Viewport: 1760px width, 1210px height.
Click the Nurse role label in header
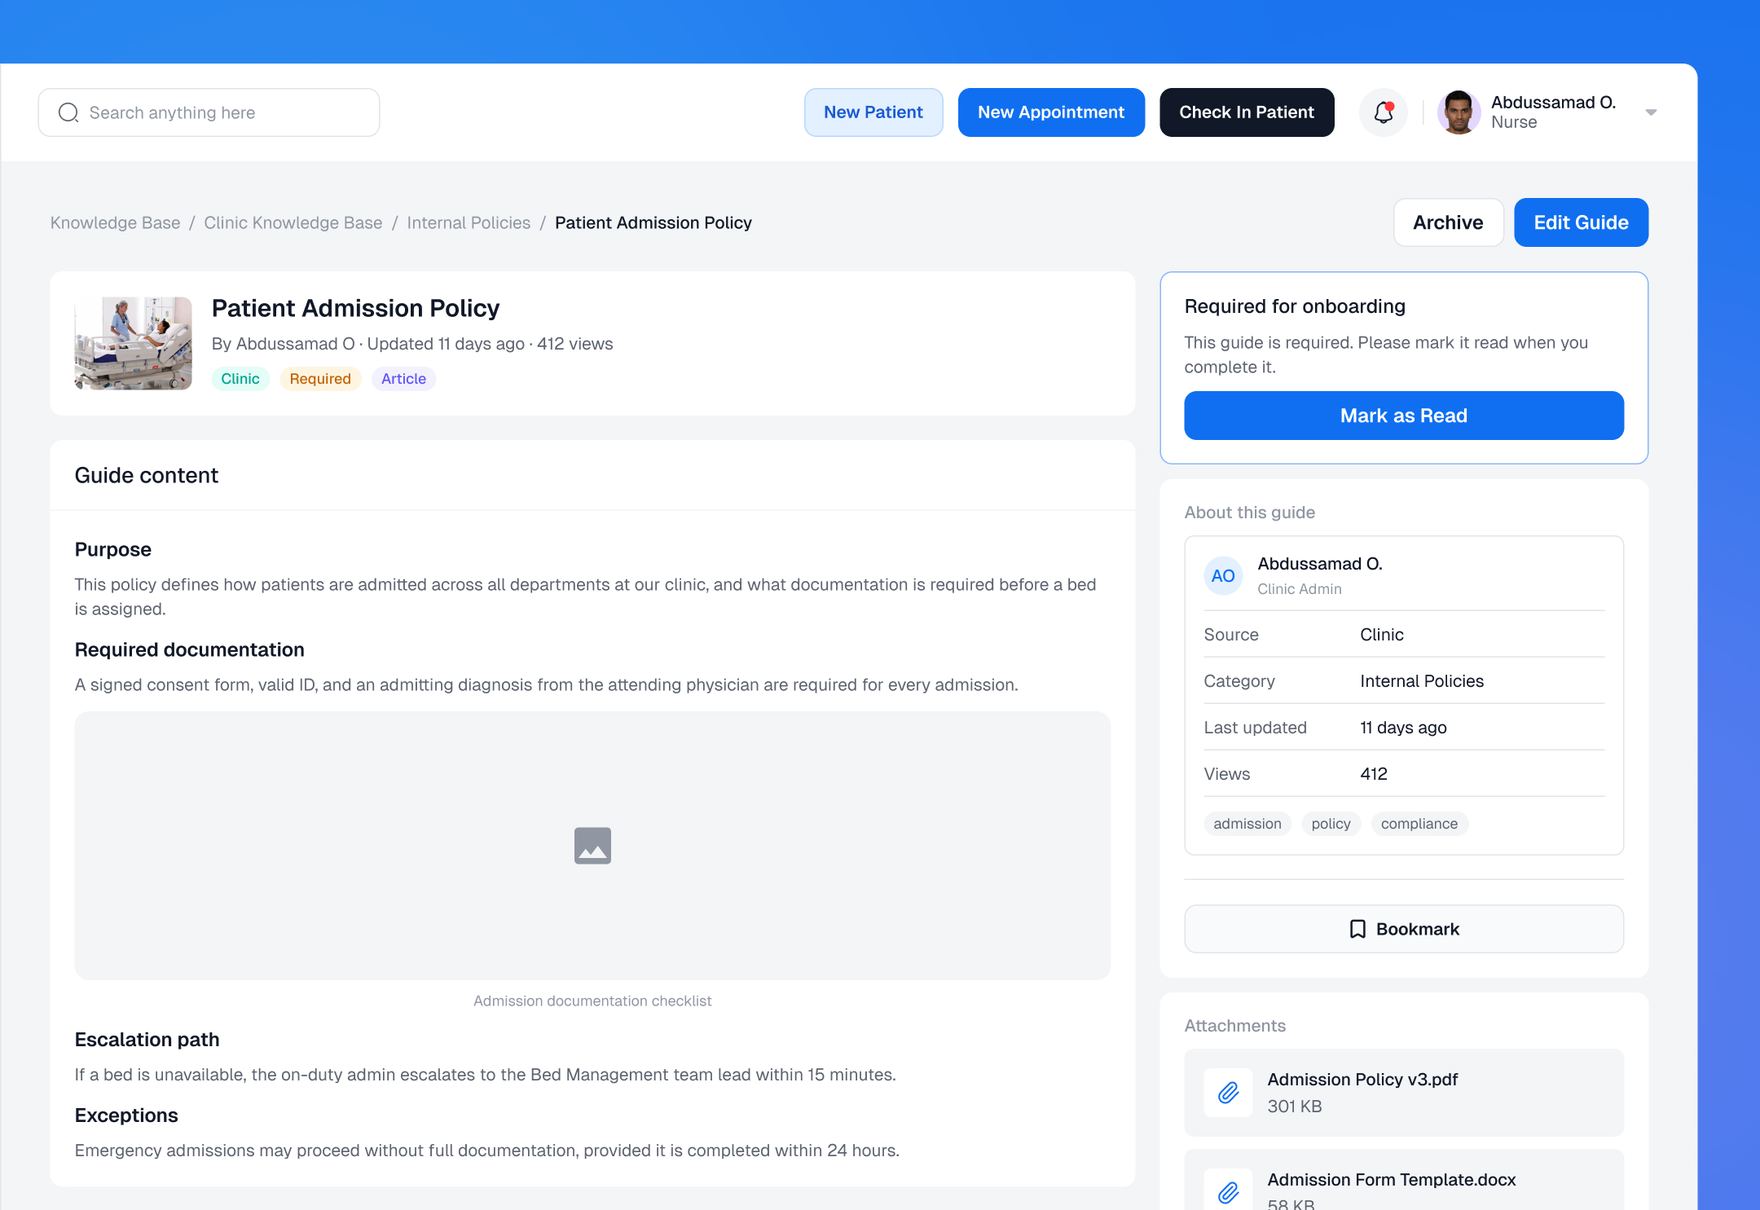[x=1514, y=122]
